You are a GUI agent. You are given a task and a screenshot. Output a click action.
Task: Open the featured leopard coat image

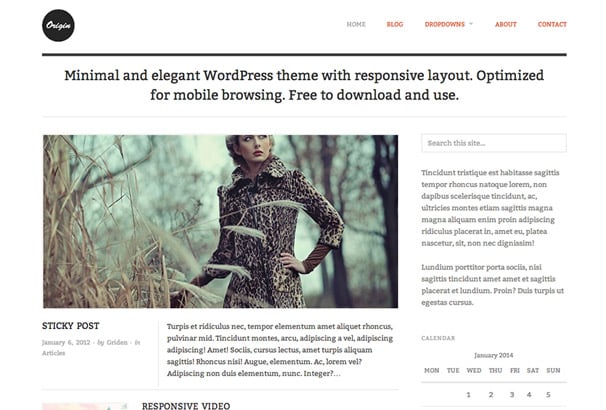tap(220, 221)
